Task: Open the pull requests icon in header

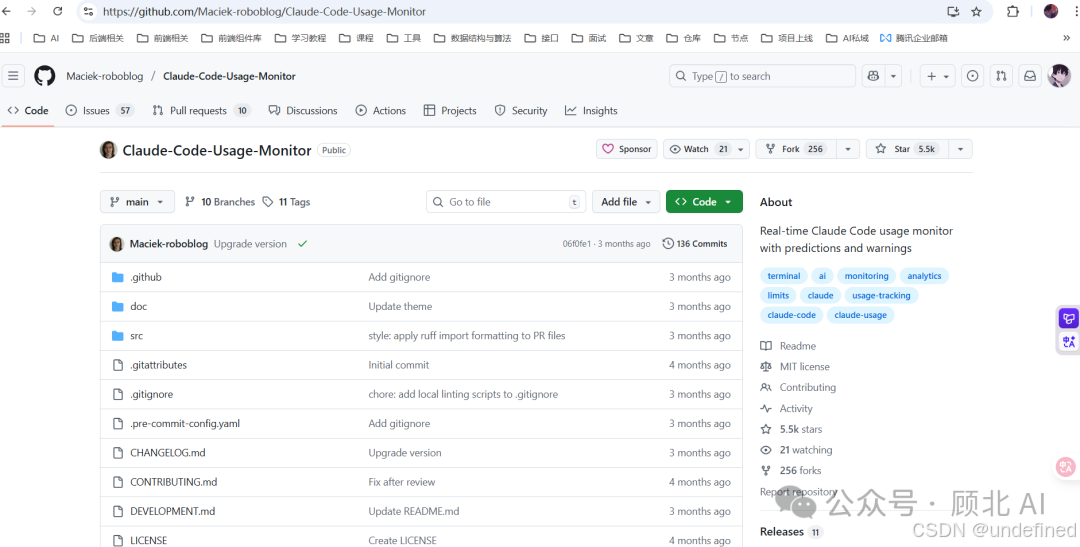Action: click(x=1001, y=76)
